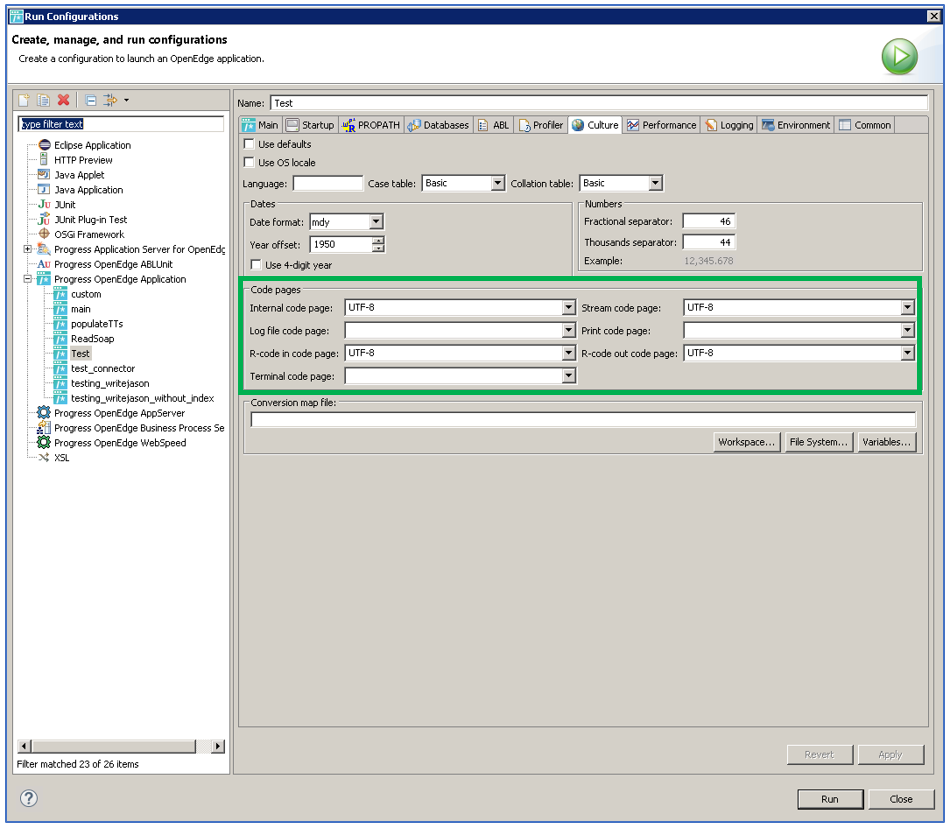Increase the Year offset spinner value
The image size is (949, 826).
point(378,240)
